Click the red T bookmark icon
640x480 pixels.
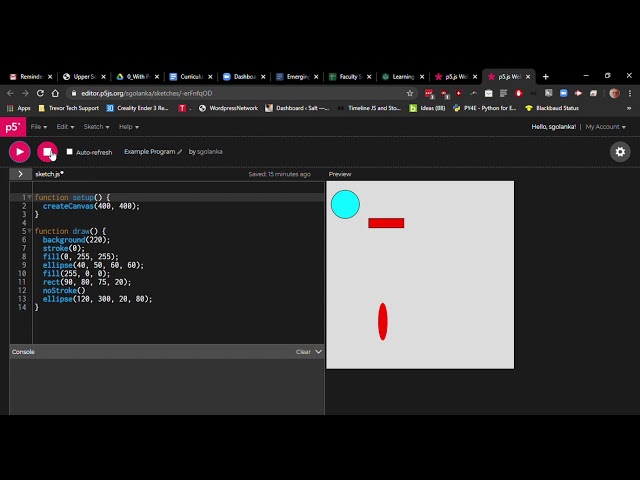click(182, 108)
